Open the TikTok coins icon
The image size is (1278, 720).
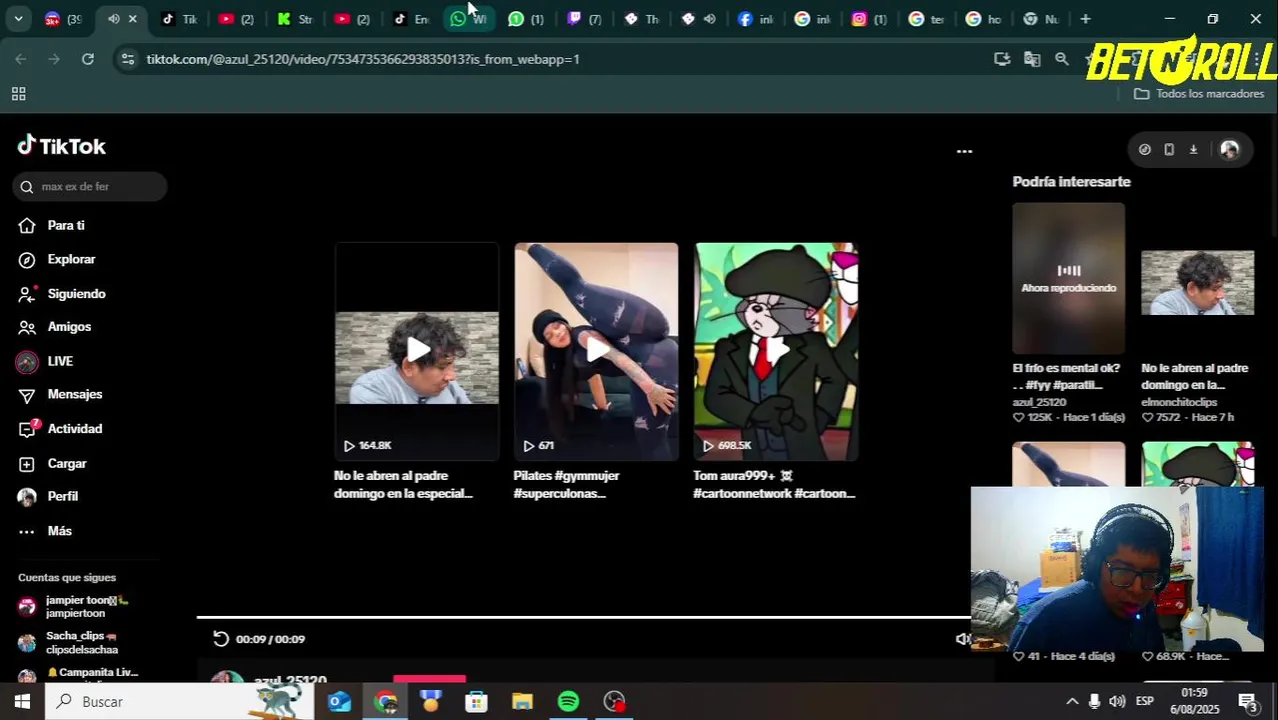1145,149
